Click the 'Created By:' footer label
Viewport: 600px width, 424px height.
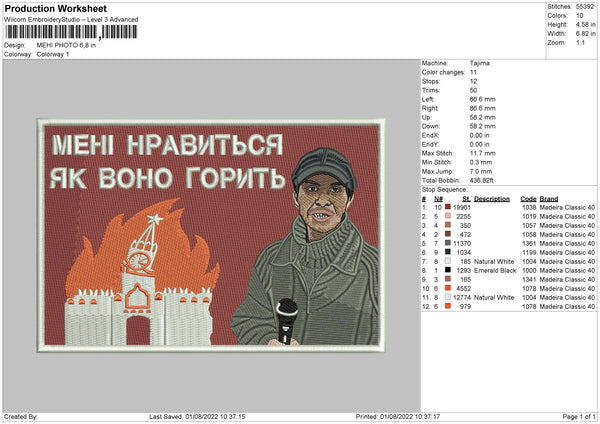[21, 416]
